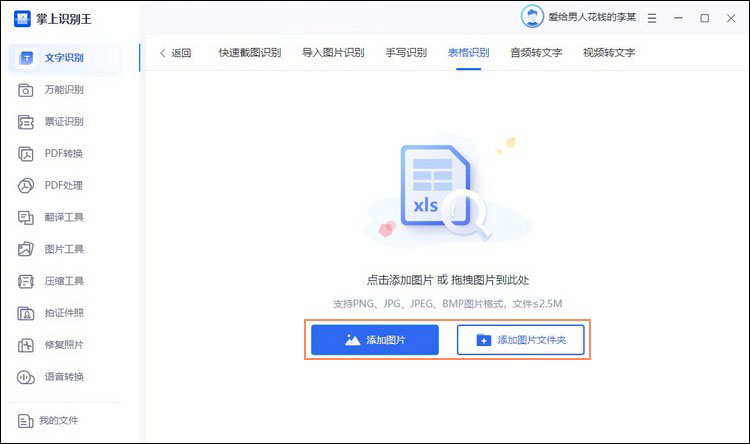Image resolution: width=750 pixels, height=444 pixels.
Task: Select 拍证件照 label in sidebar
Action: coord(64,313)
